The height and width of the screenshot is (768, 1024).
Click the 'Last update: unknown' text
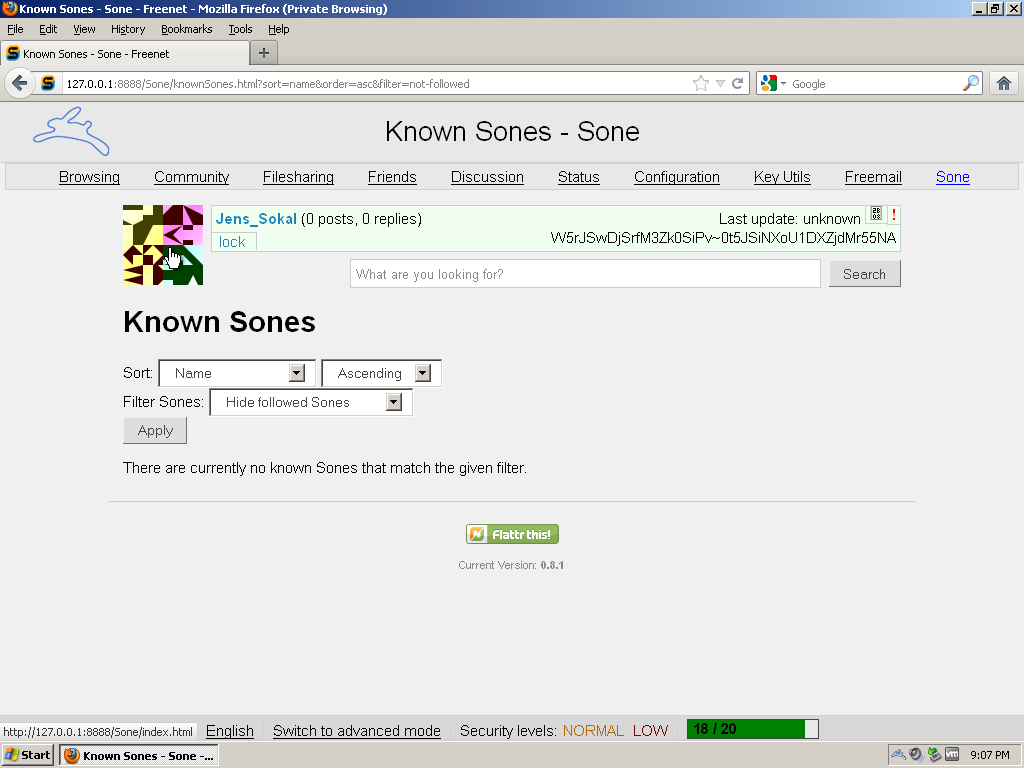790,219
